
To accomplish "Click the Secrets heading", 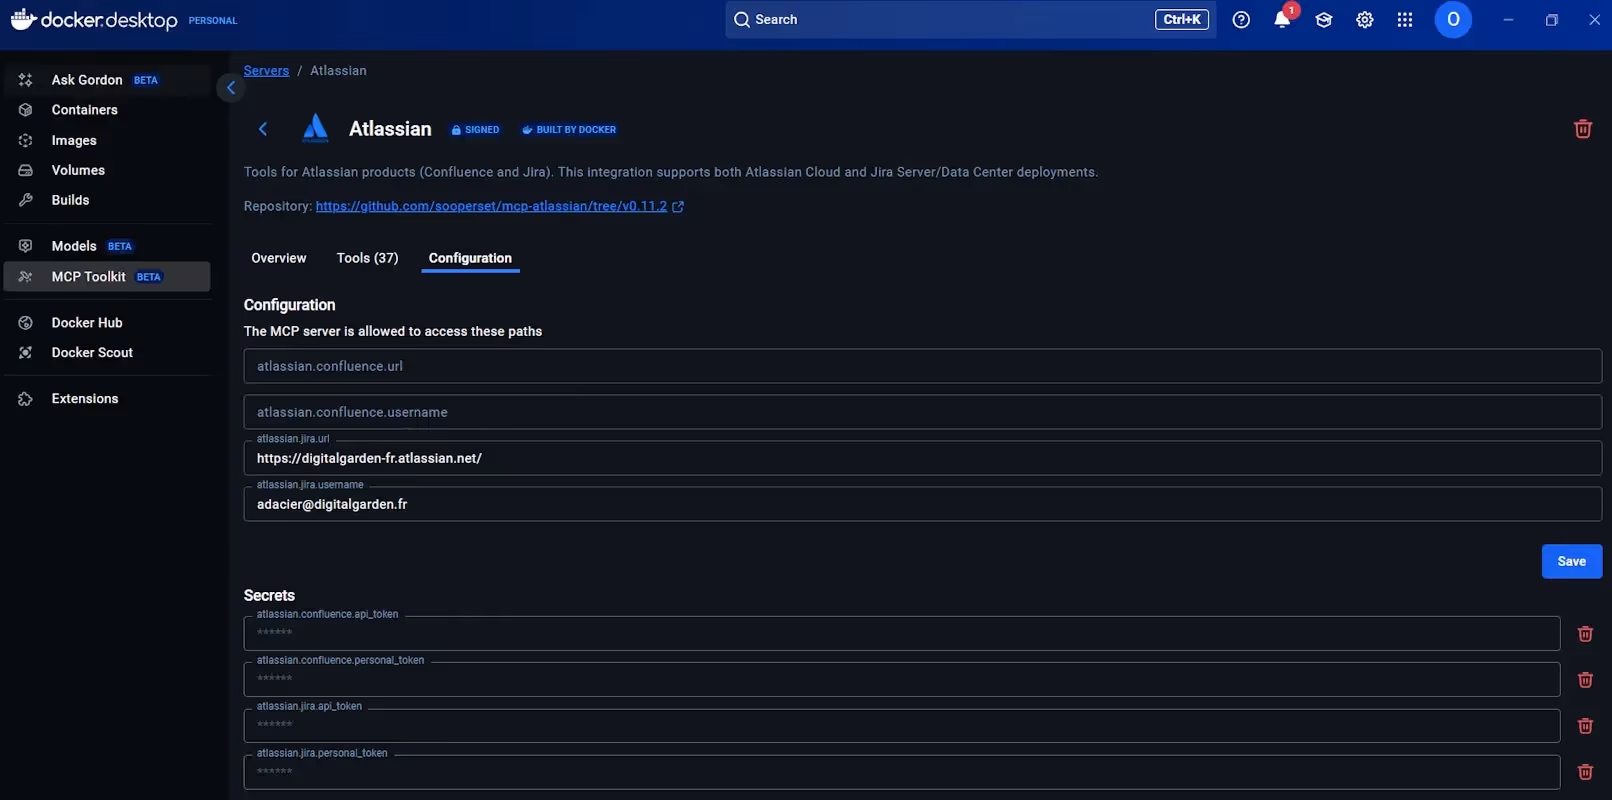I will 269,595.
